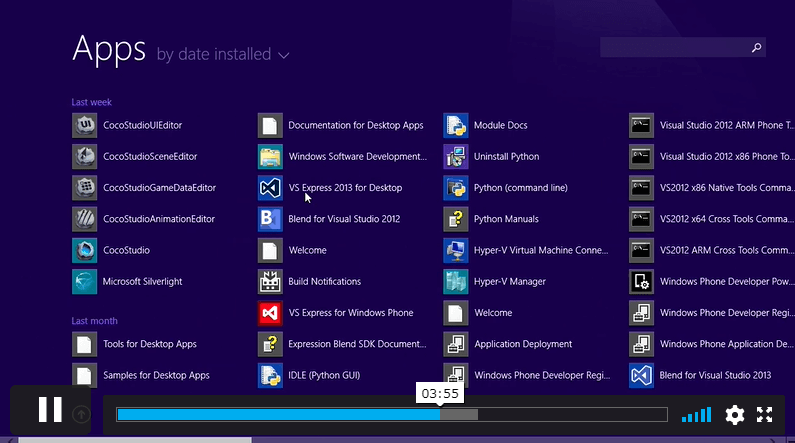This screenshot has height=443, width=795.
Task: Launch the IDLE (Python GUI) icon
Action: click(x=270, y=376)
